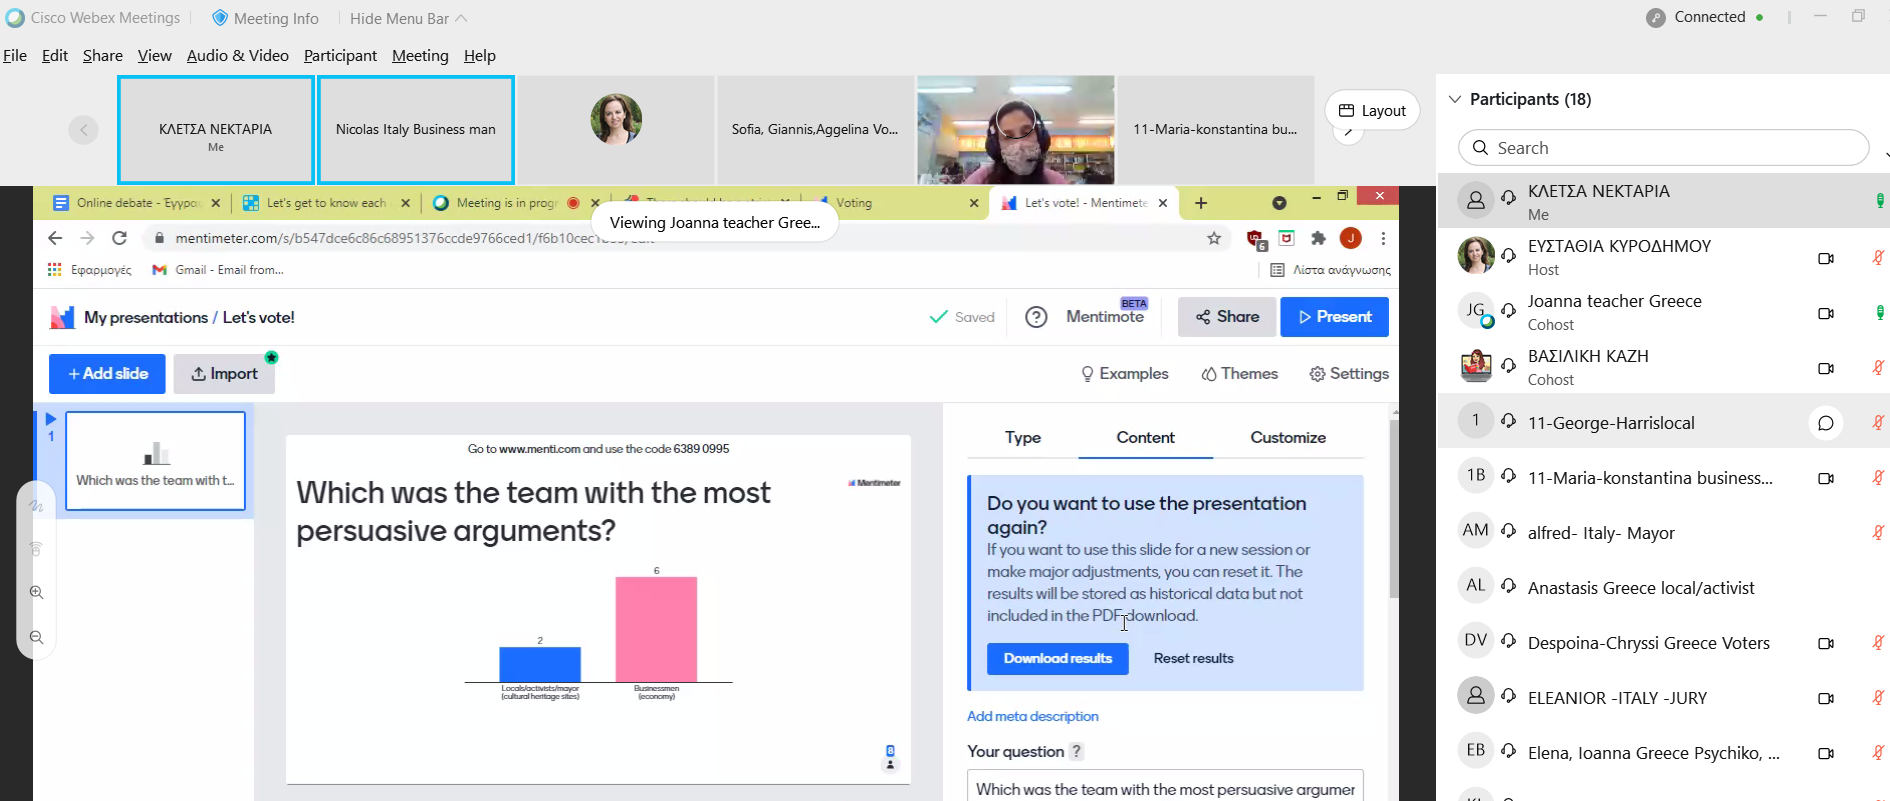
Task: Open the Layout options
Action: [1372, 111]
